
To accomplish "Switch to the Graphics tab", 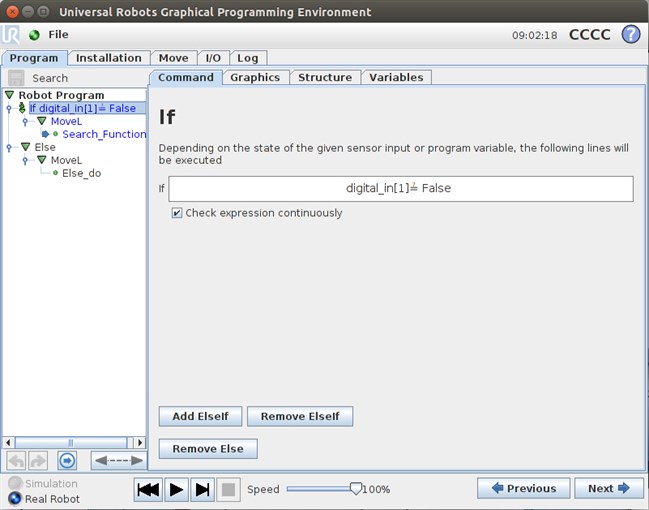I will click(x=255, y=77).
